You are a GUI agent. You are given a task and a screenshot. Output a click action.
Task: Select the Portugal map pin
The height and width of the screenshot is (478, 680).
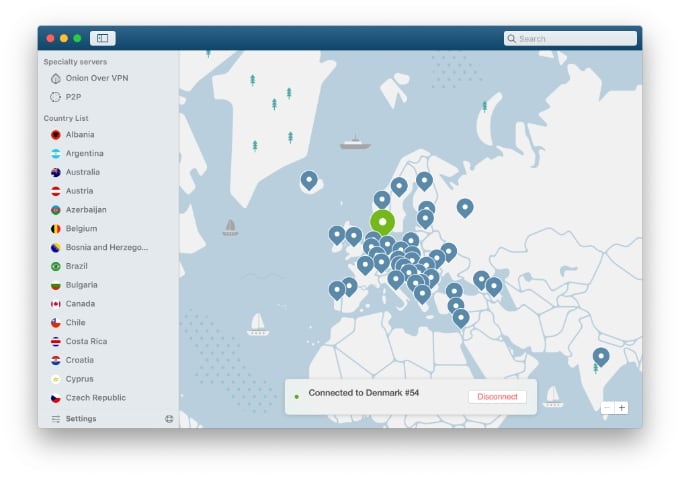click(x=337, y=290)
